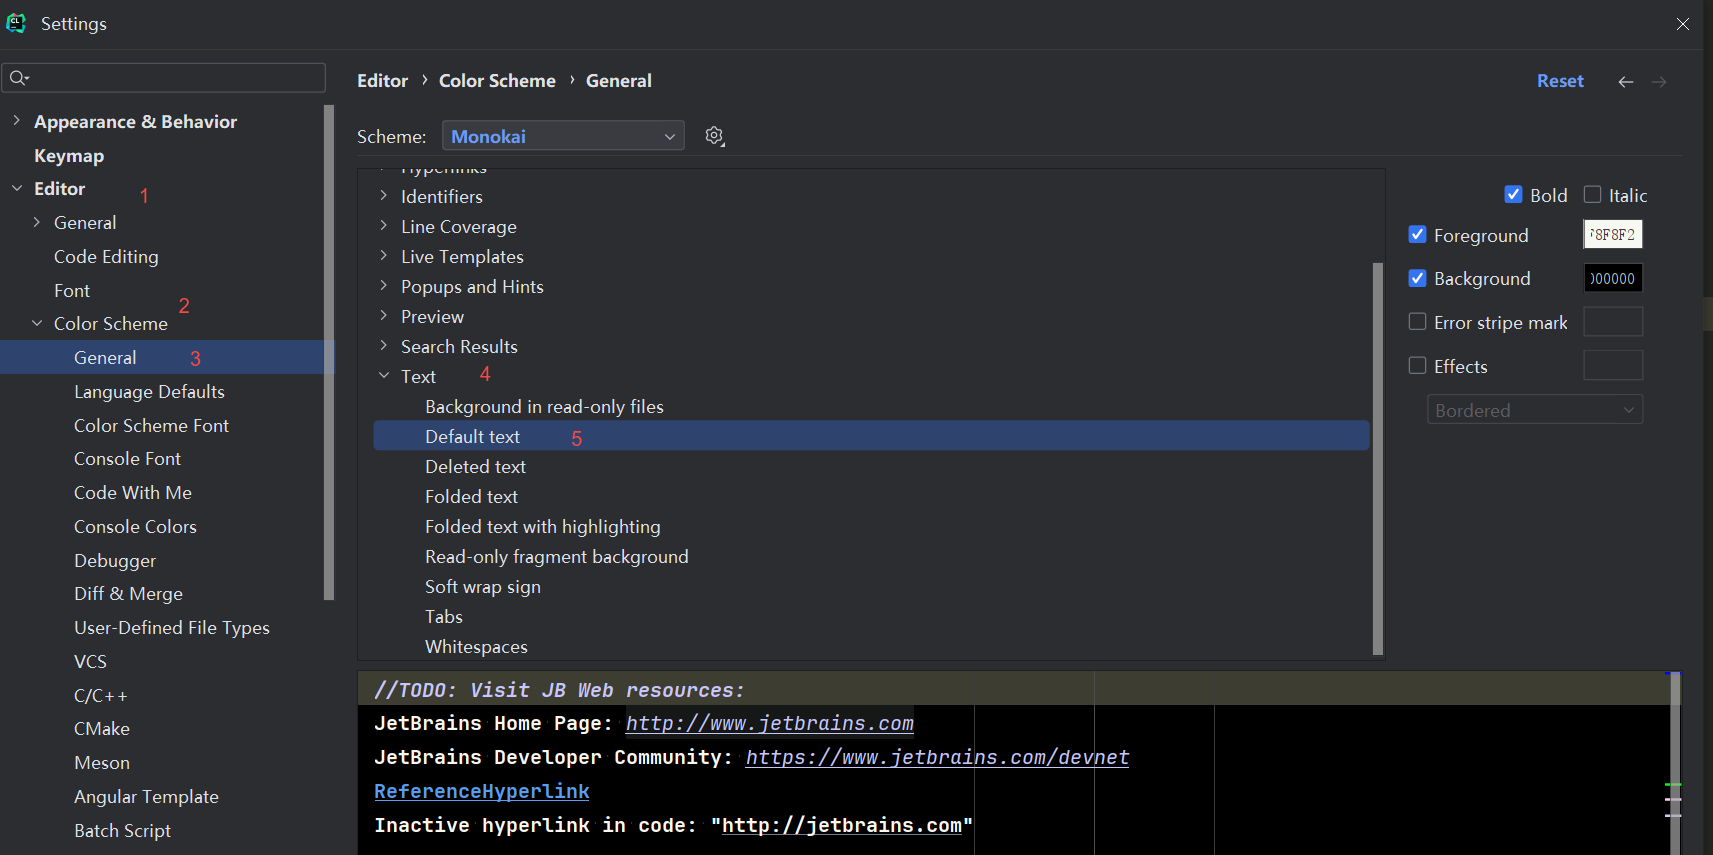Image resolution: width=1713 pixels, height=855 pixels.
Task: Open User-Defined File Types settings
Action: pyautogui.click(x=172, y=627)
